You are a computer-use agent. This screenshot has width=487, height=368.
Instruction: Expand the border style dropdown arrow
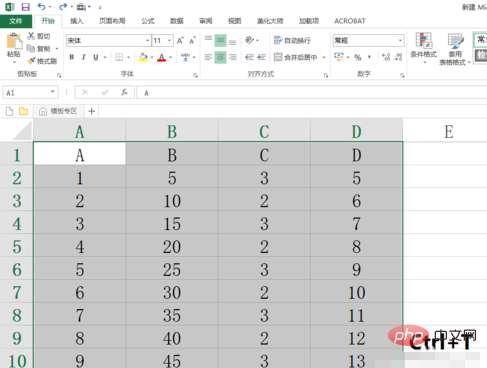(x=128, y=57)
